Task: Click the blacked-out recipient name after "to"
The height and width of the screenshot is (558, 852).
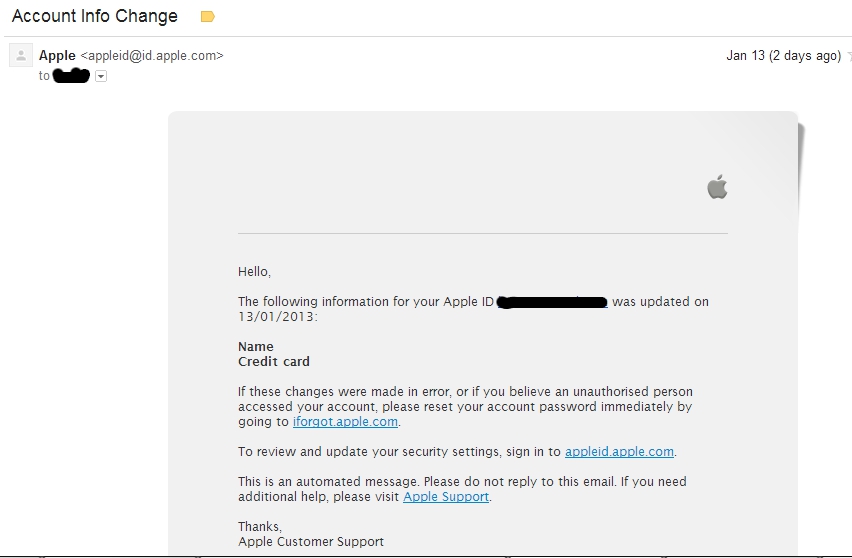Action: click(x=71, y=76)
